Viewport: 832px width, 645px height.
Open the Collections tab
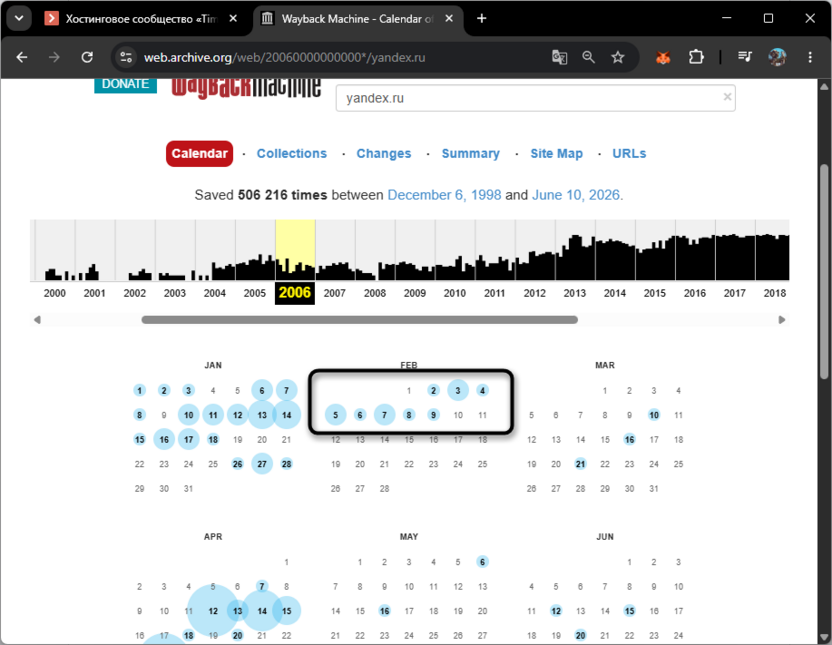coord(292,154)
